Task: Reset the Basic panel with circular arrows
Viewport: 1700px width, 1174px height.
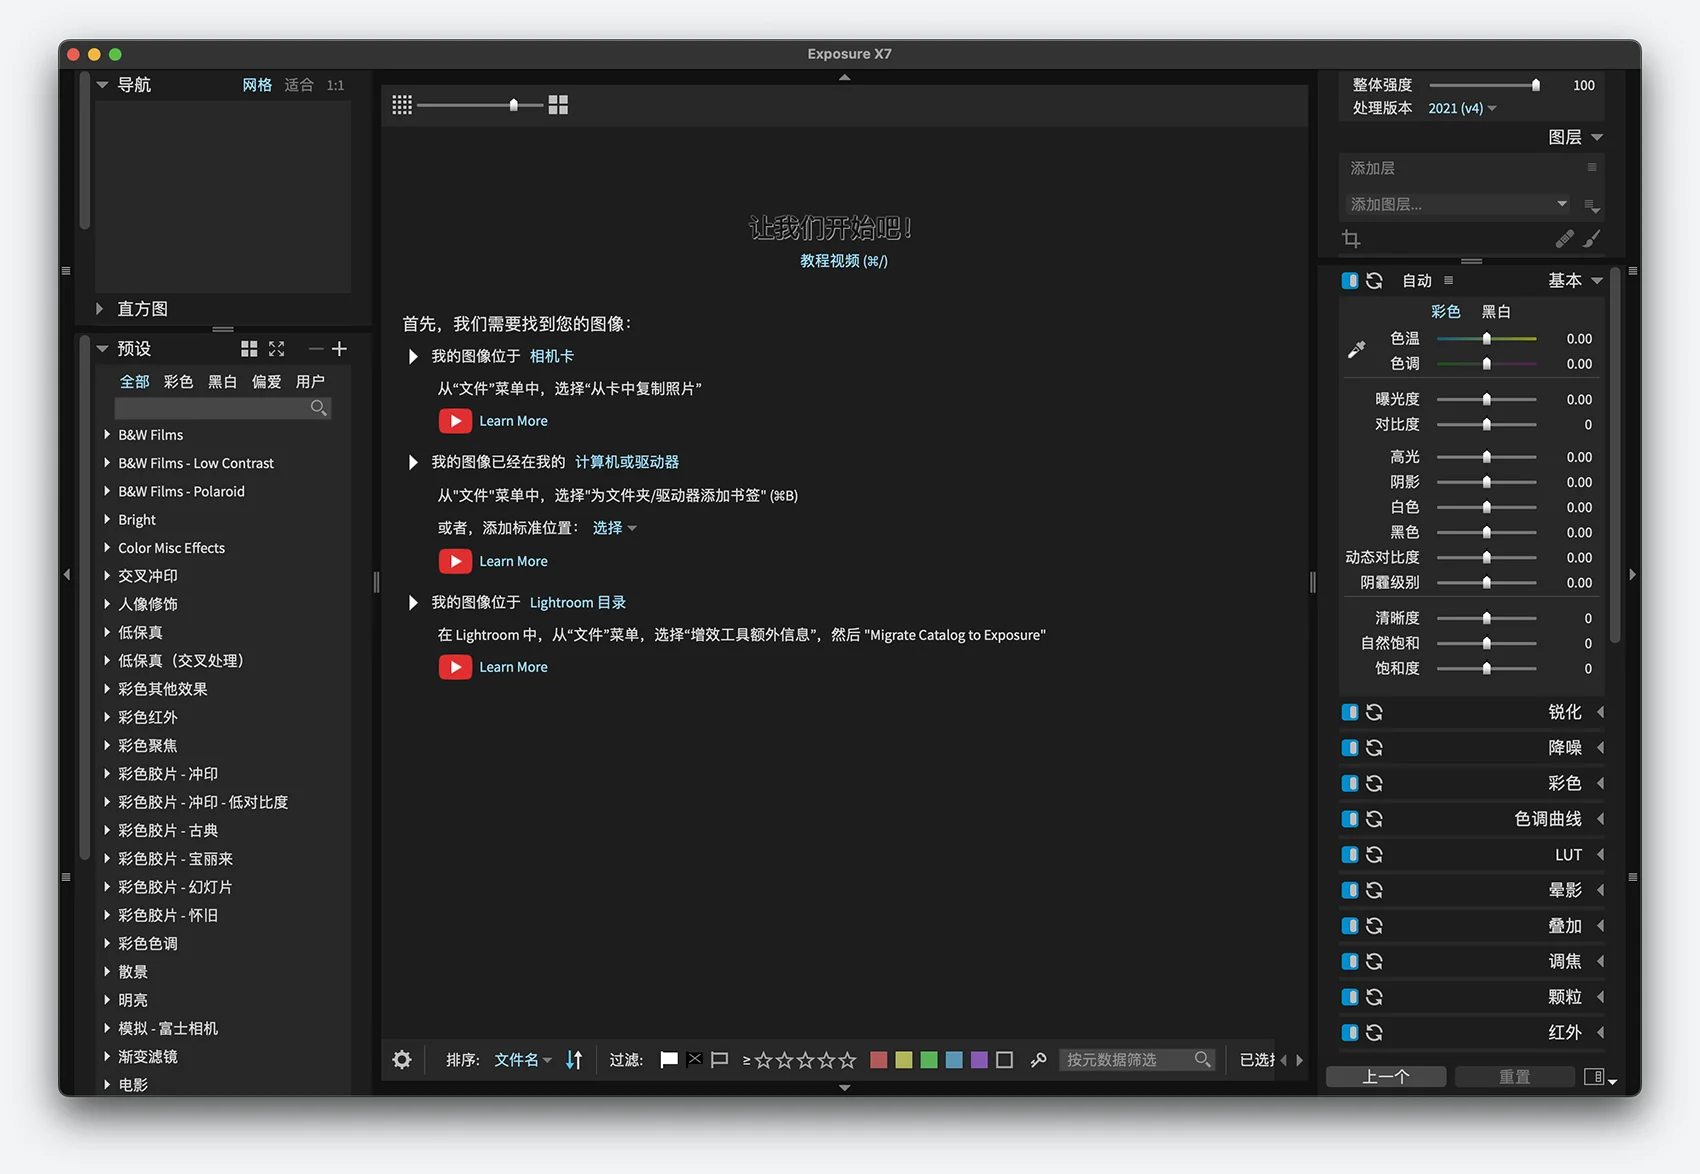Action: (1375, 281)
